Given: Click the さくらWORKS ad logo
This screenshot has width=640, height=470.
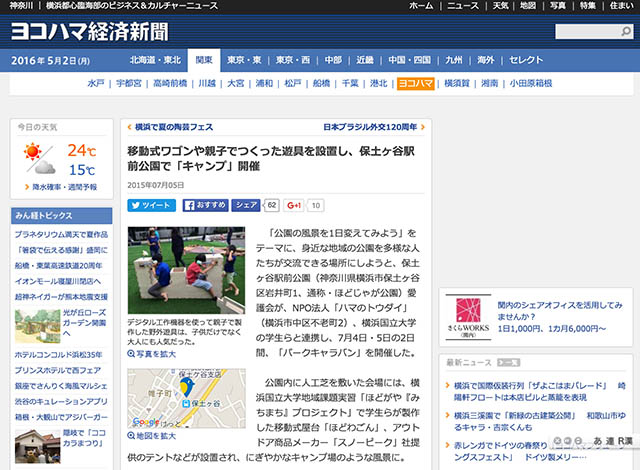Looking at the screenshot, I should click(x=468, y=317).
